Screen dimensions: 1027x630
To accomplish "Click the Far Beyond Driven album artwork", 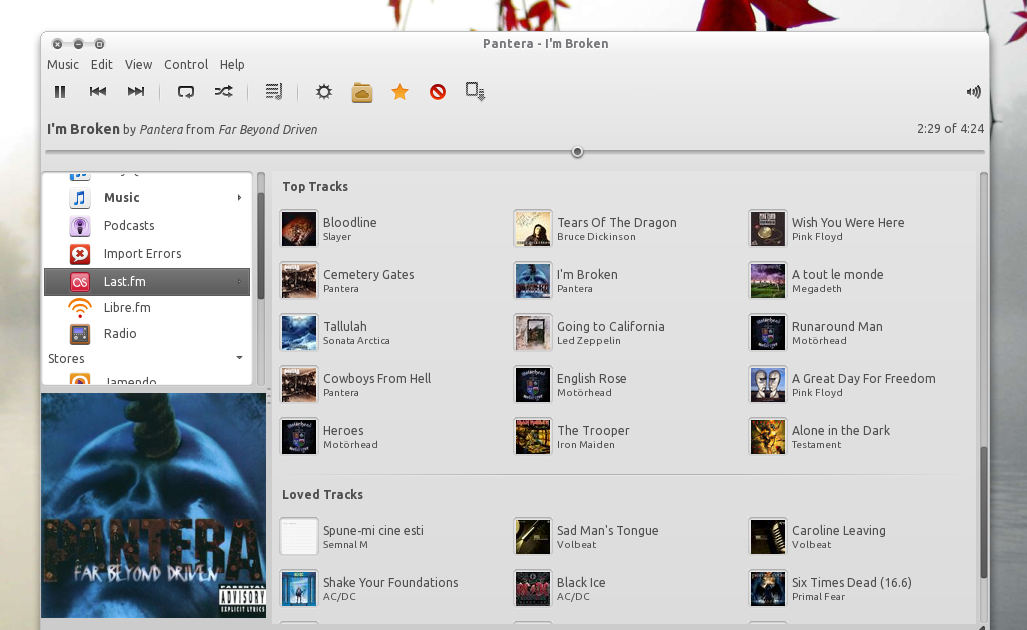I will click(x=152, y=505).
